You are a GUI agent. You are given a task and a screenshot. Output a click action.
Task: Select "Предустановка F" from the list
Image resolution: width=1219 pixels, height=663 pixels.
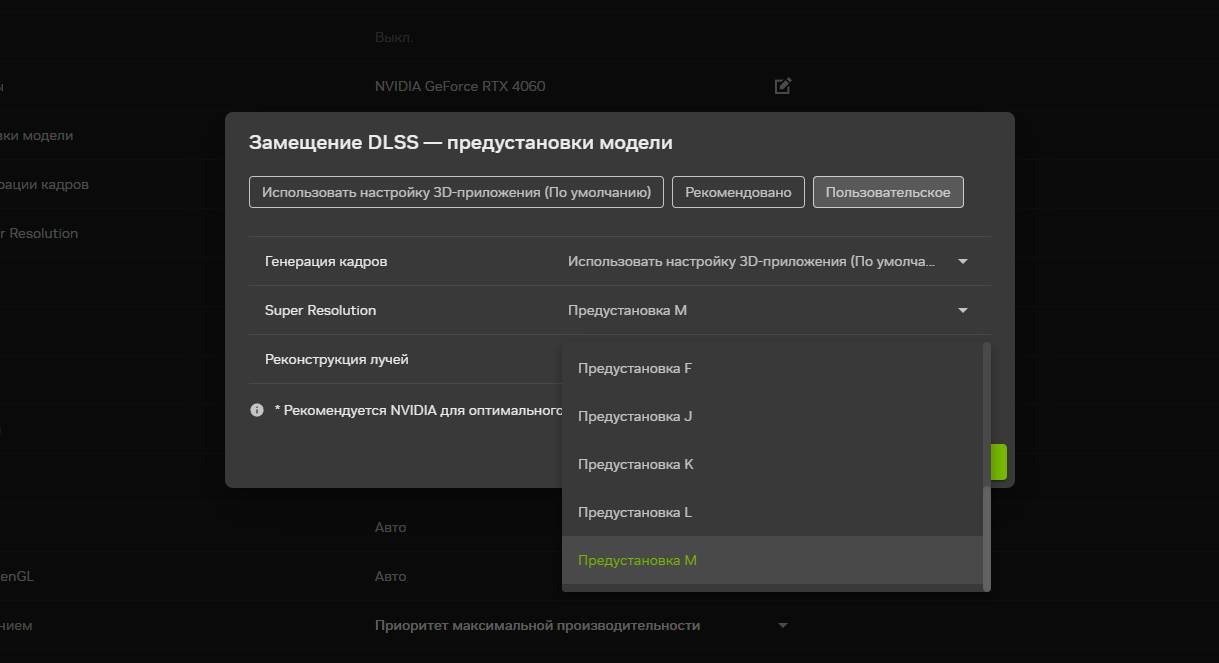634,368
